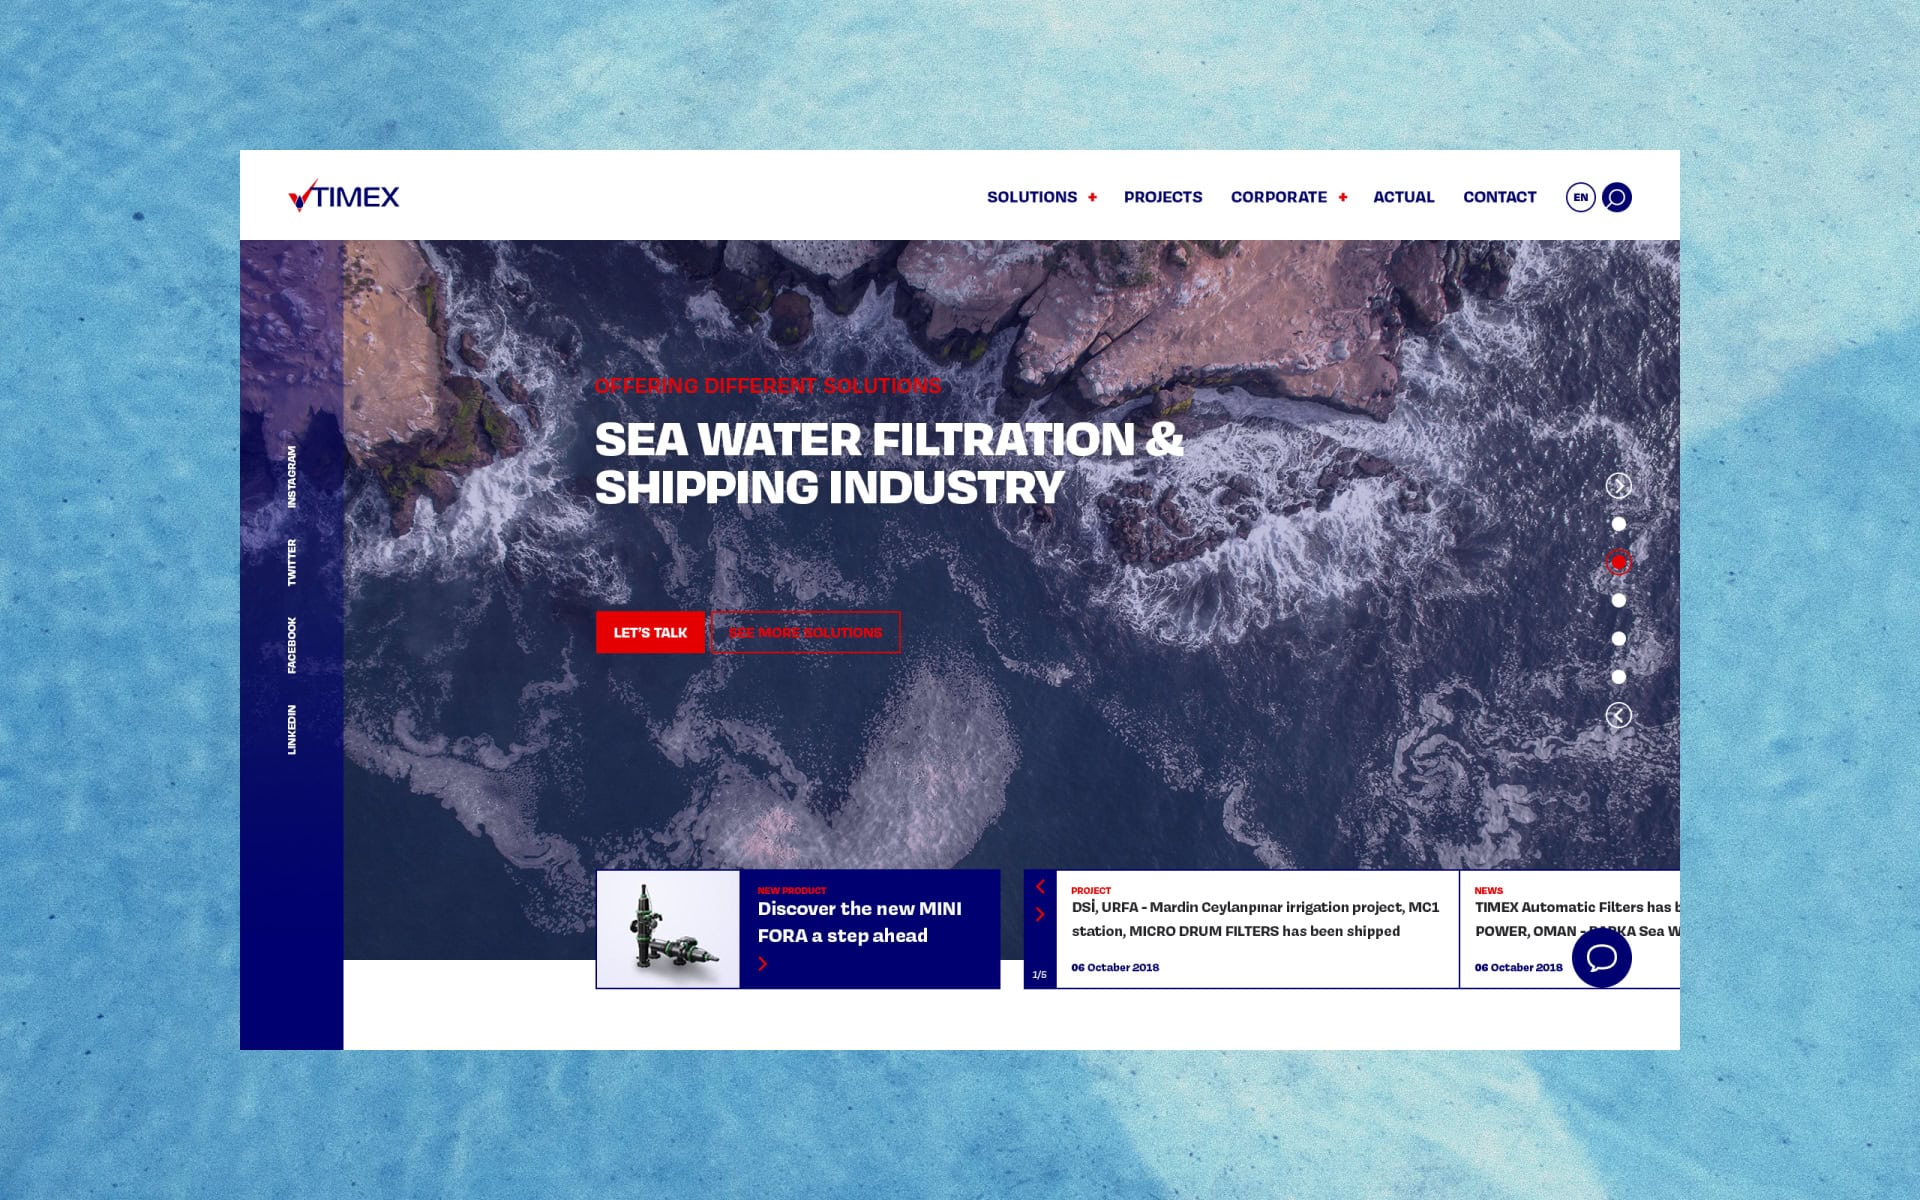
Task: Go to previous hero slide arrow
Action: tap(1618, 715)
